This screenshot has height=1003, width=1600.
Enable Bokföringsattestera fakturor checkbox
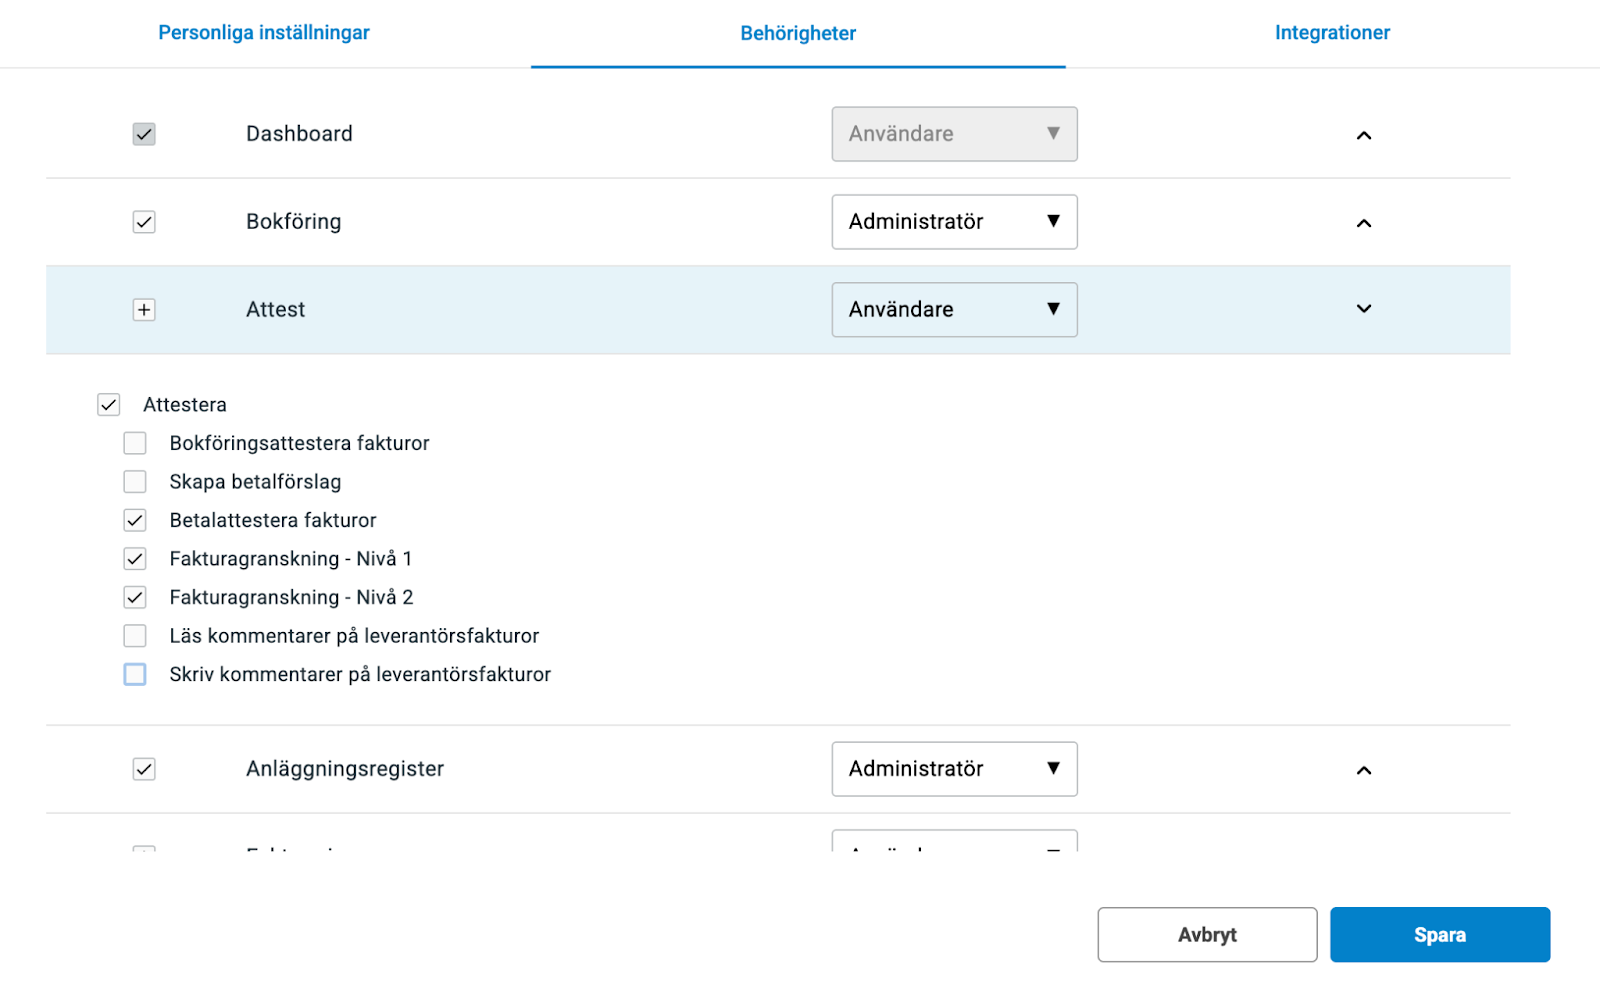click(x=135, y=443)
